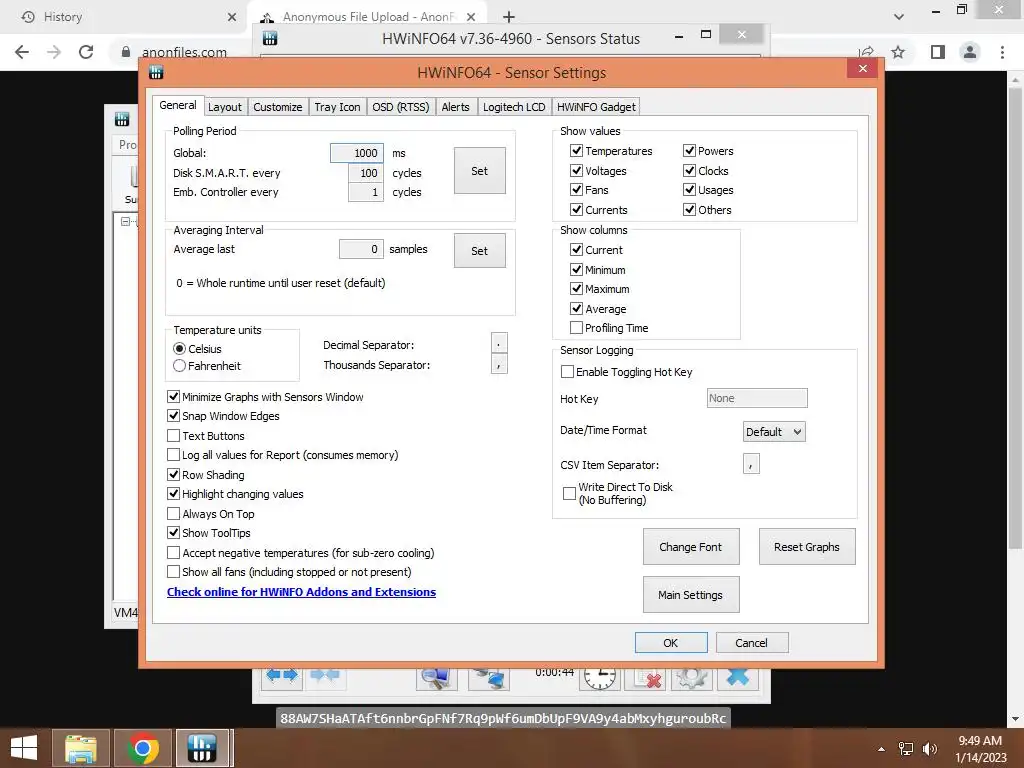Screen dimensions: 1024x768
Task: Click the magnifier monitor icon in Sensors Status toolbar
Action: tap(436, 678)
